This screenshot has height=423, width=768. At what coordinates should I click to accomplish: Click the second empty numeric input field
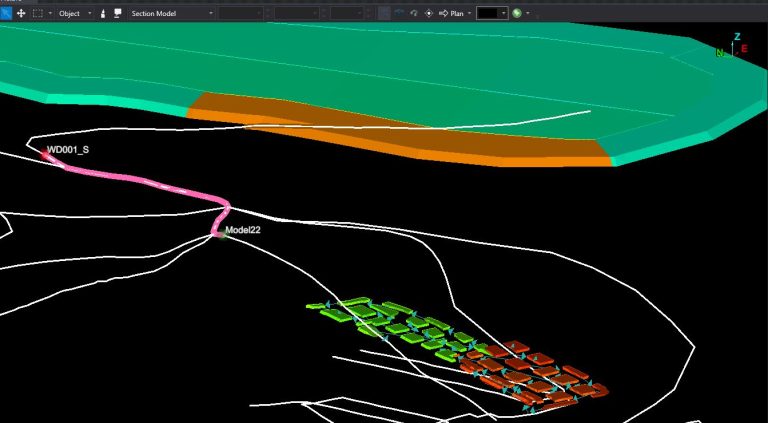(296, 13)
